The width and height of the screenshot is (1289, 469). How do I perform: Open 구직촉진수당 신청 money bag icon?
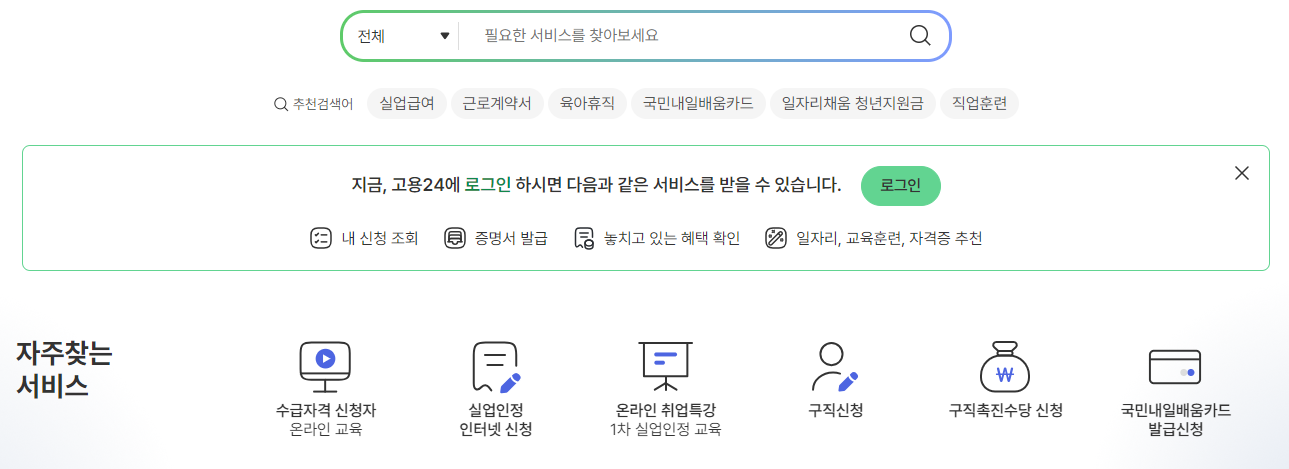tap(1005, 365)
